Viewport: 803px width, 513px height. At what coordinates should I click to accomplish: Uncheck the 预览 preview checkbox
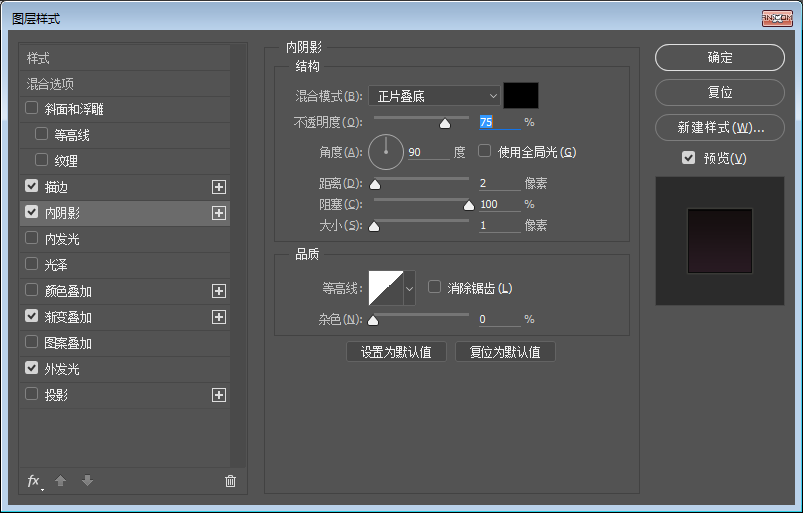pyautogui.click(x=688, y=158)
